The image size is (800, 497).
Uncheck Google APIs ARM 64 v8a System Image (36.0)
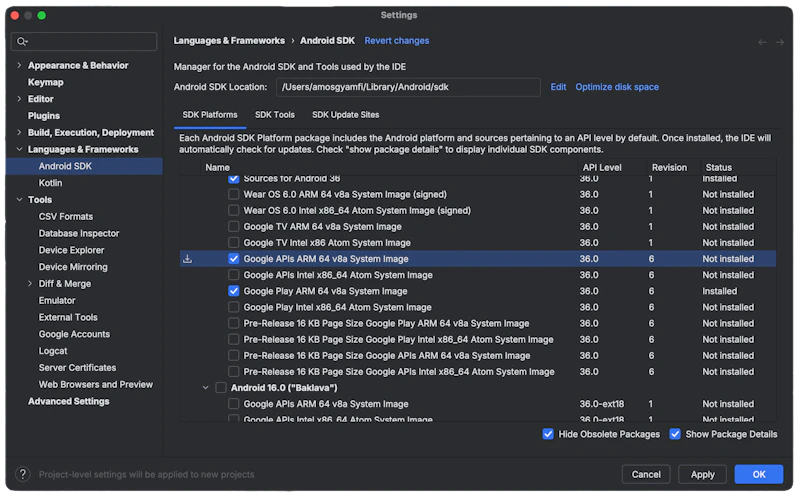pos(234,259)
